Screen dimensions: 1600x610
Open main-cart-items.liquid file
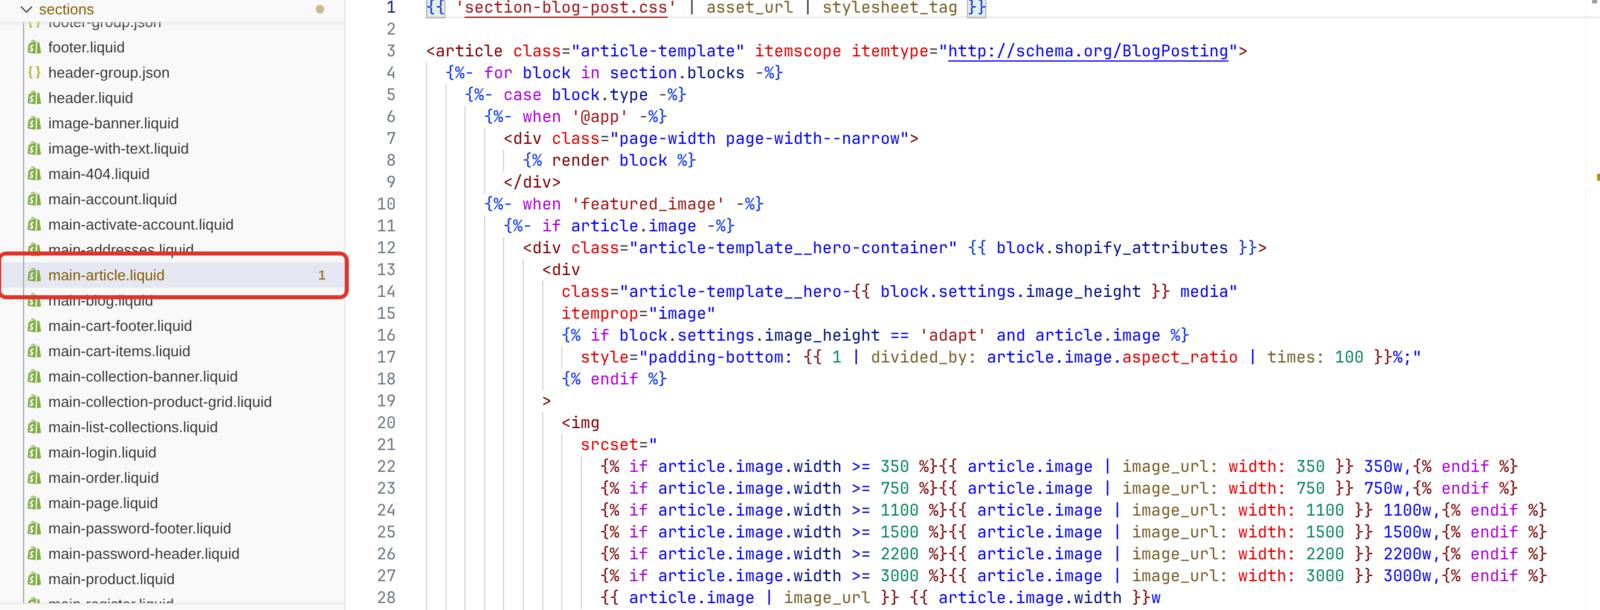pos(118,351)
